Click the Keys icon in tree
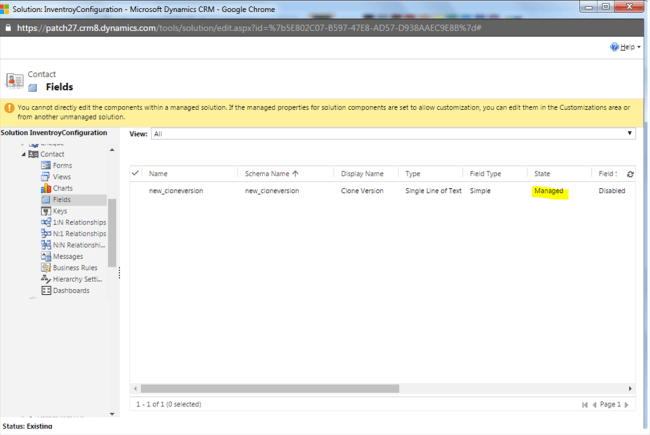The height and width of the screenshot is (435, 650). tap(46, 211)
